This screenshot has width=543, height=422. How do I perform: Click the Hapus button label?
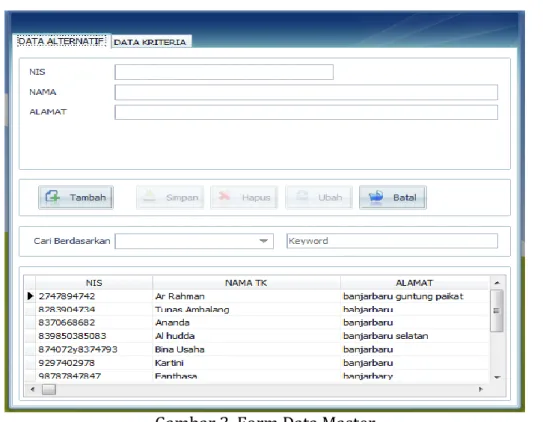(256, 198)
